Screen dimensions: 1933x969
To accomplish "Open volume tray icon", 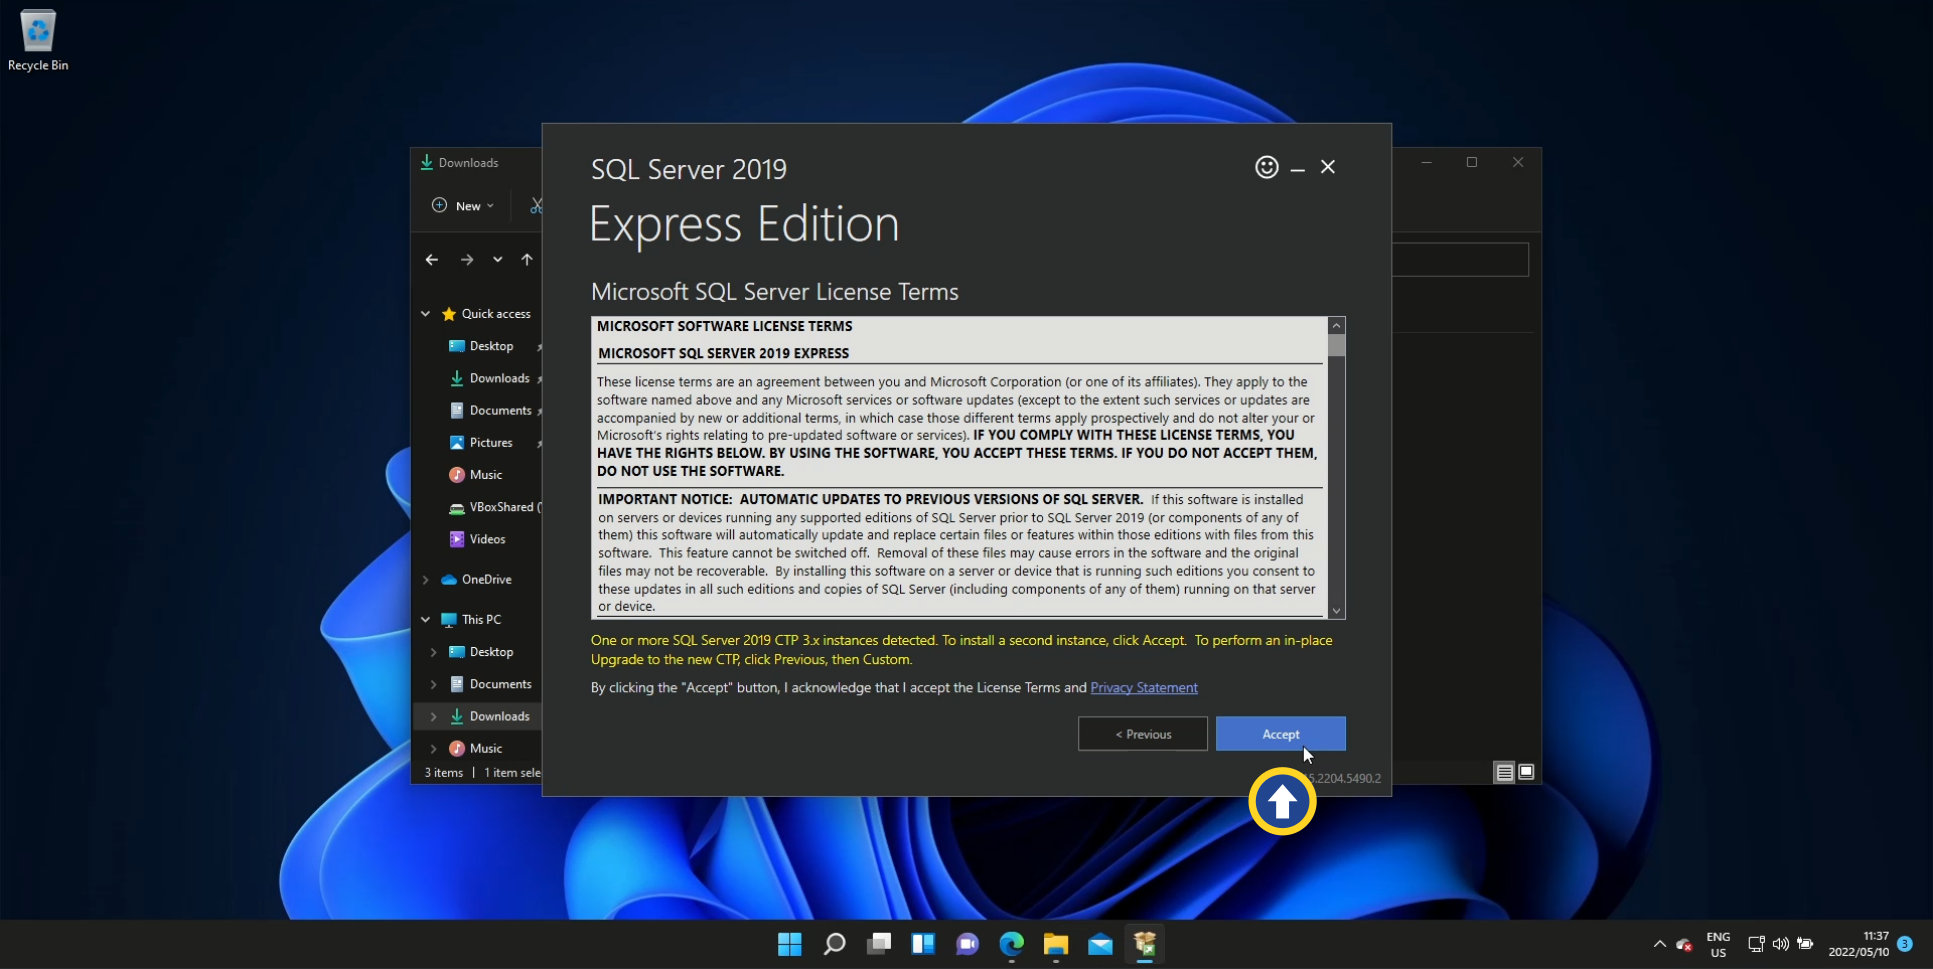I will tap(1781, 944).
